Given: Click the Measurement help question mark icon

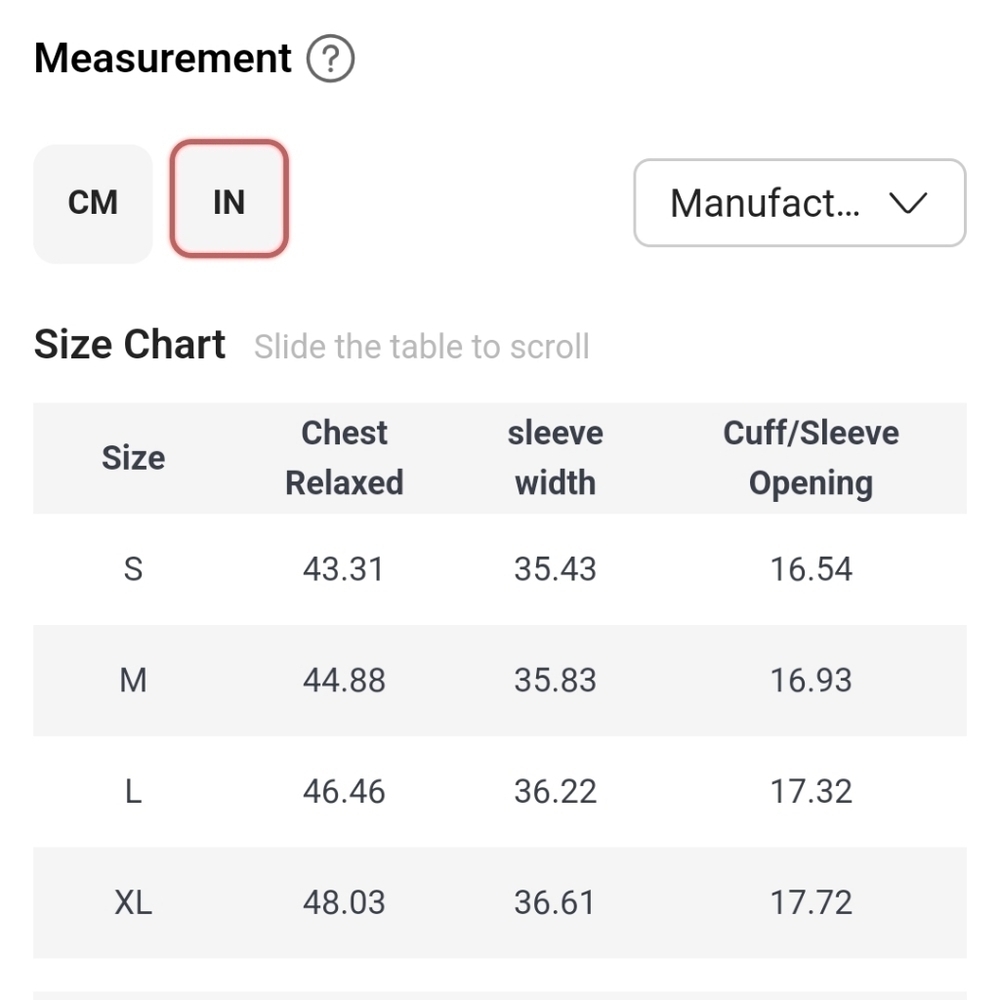Looking at the screenshot, I should (330, 60).
